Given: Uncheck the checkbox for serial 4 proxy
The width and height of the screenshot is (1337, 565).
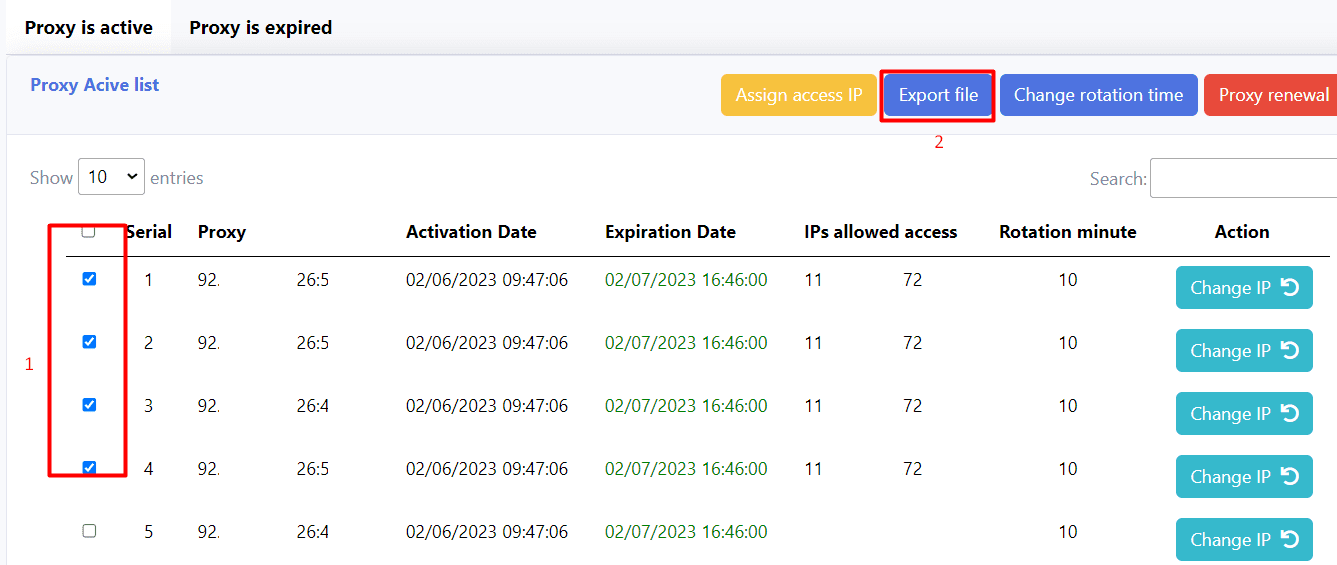Looking at the screenshot, I should (x=89, y=468).
